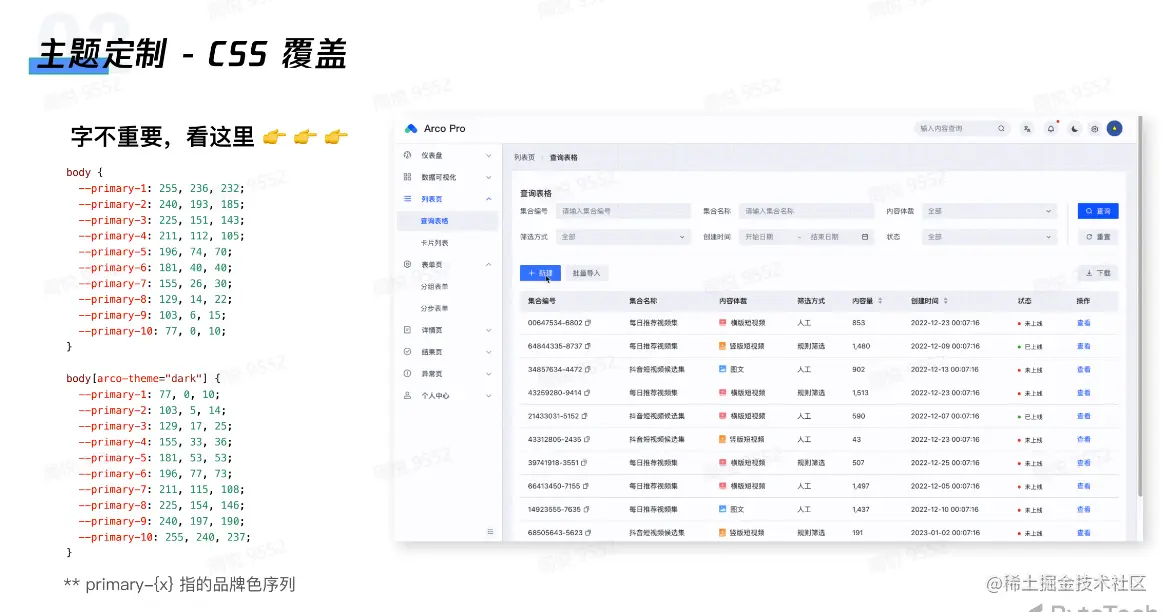Image resolution: width=1165 pixels, height=612 pixels.
Task: Click the 下载 download button
Action: (1098, 273)
